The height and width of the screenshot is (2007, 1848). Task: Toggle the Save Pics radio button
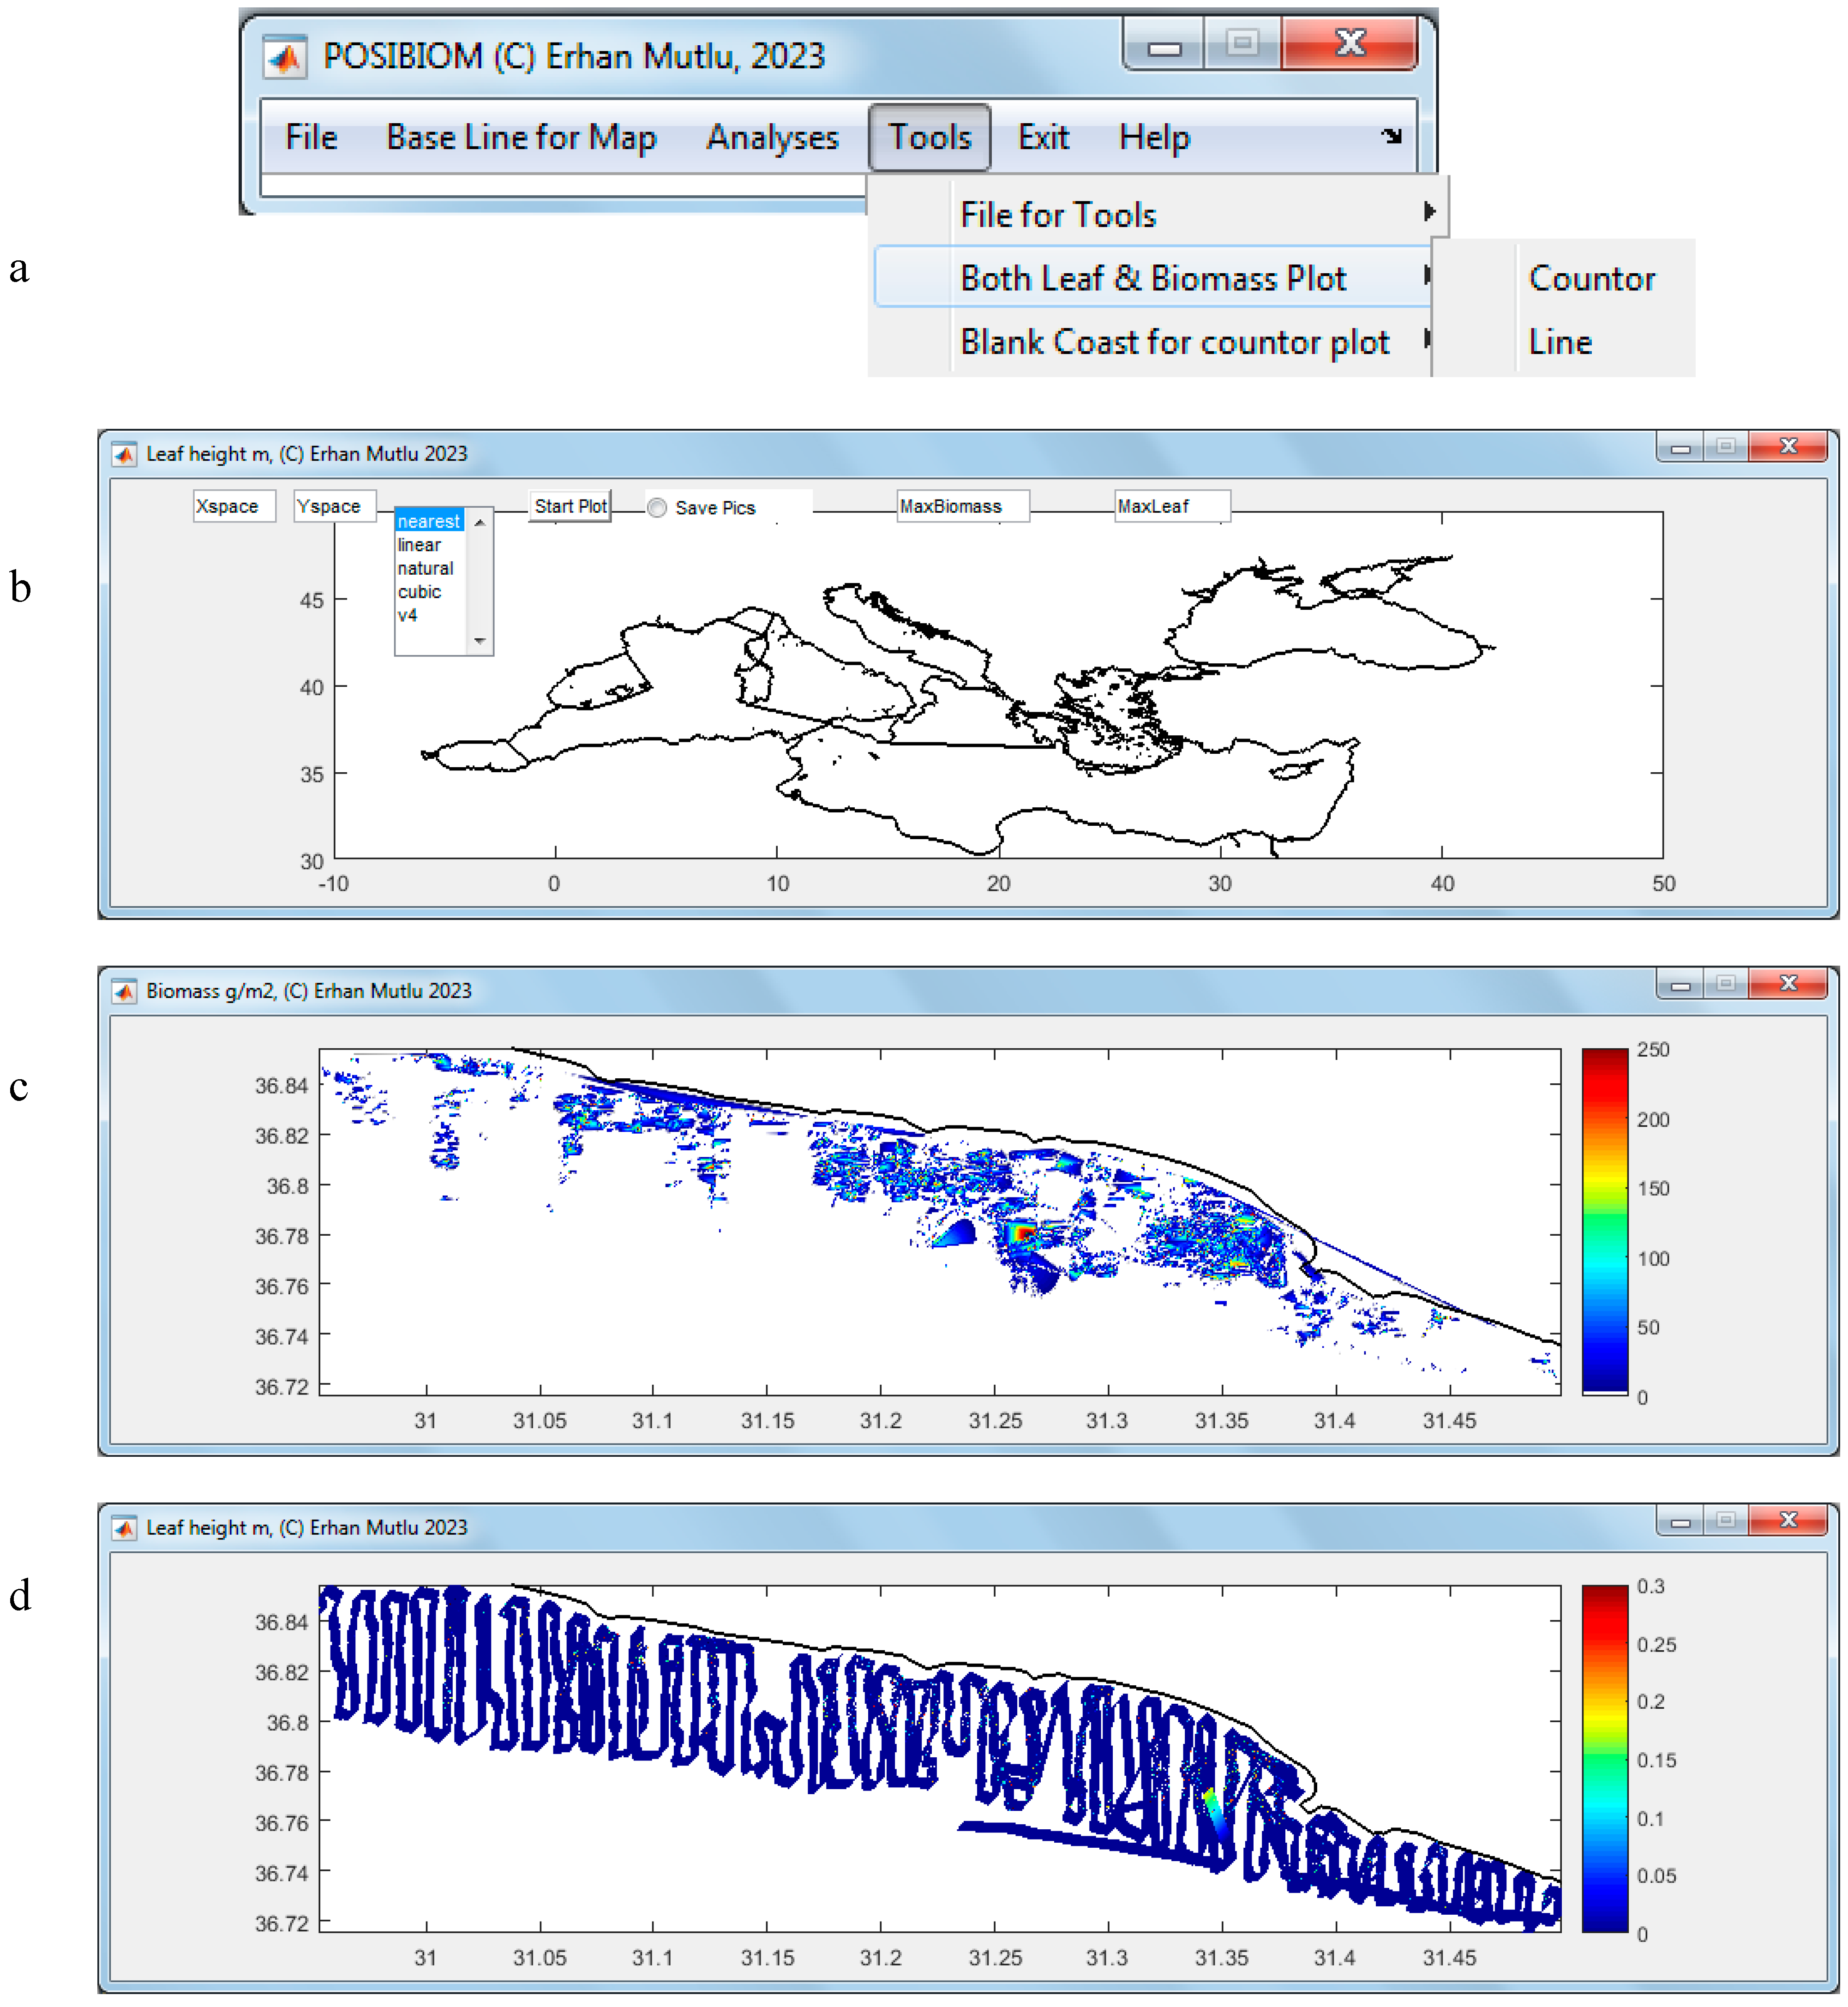click(657, 508)
